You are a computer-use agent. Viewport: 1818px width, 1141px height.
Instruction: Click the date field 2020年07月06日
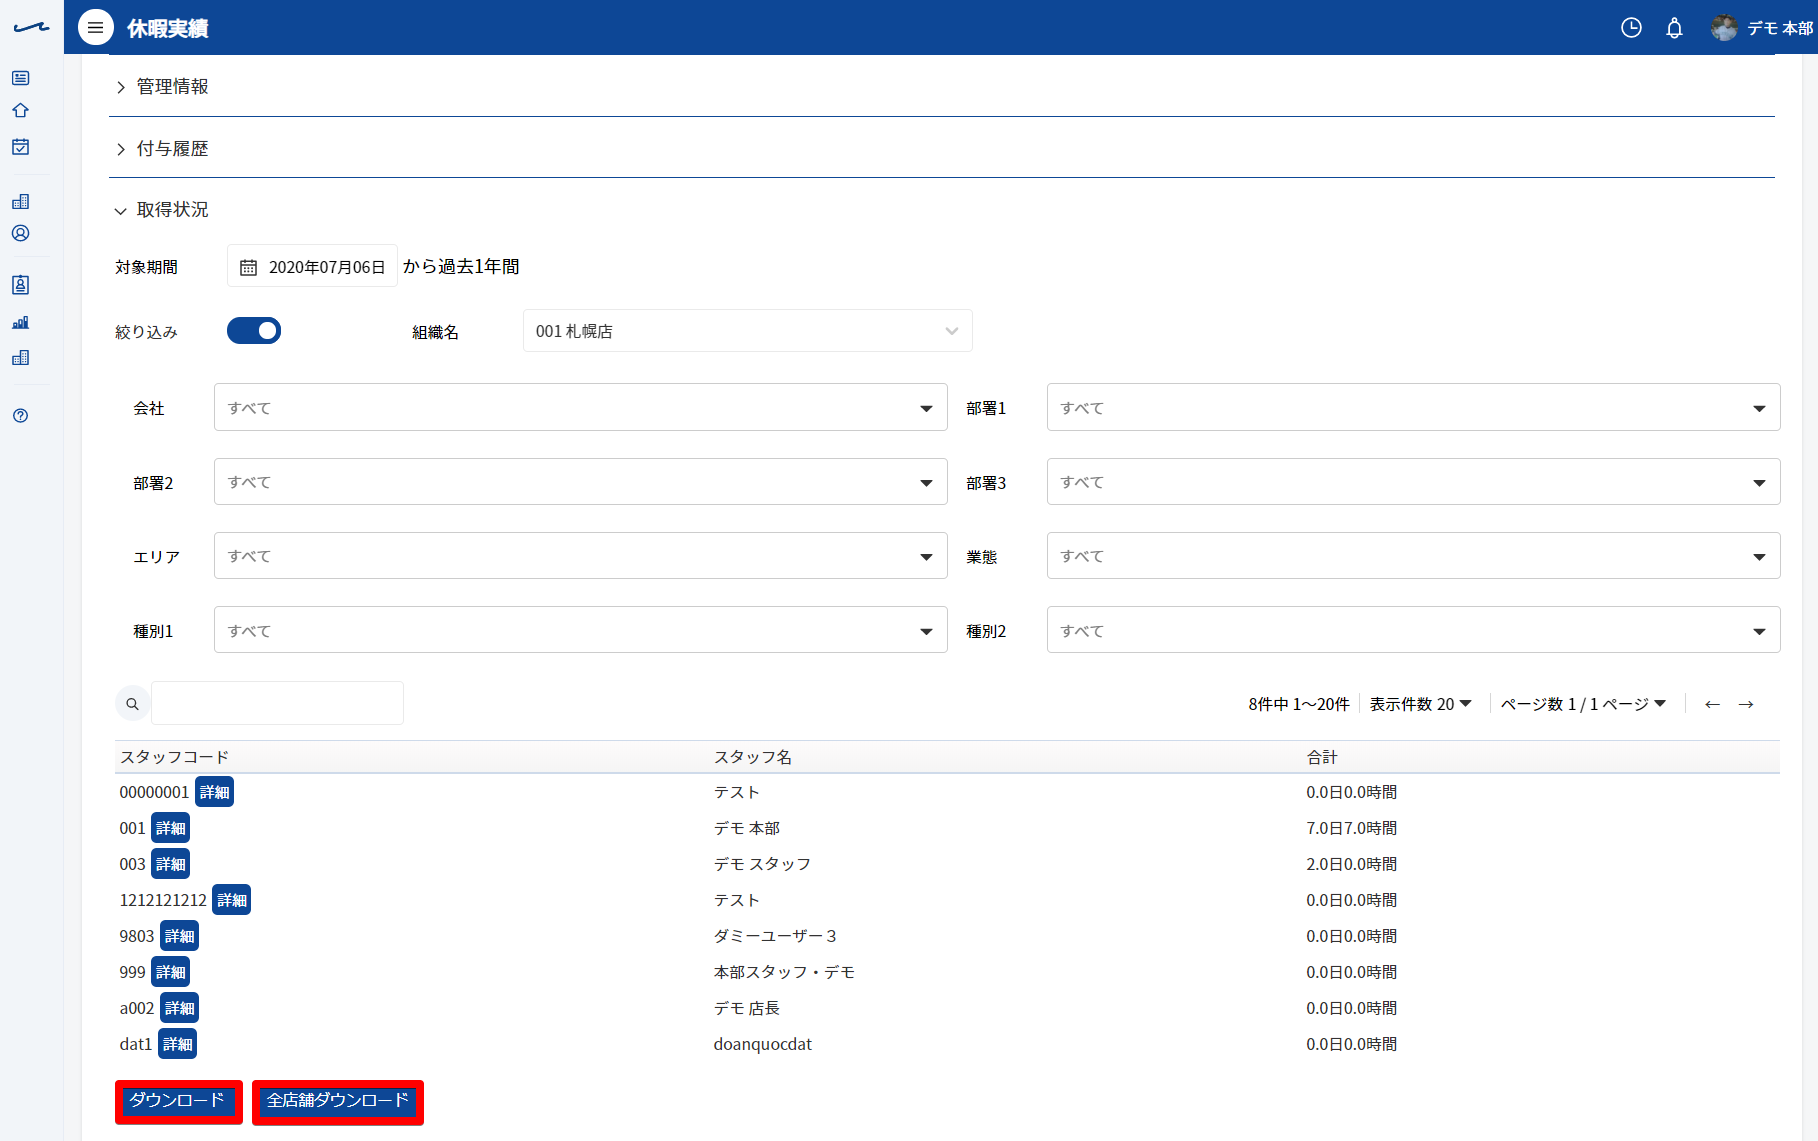[x=312, y=267]
